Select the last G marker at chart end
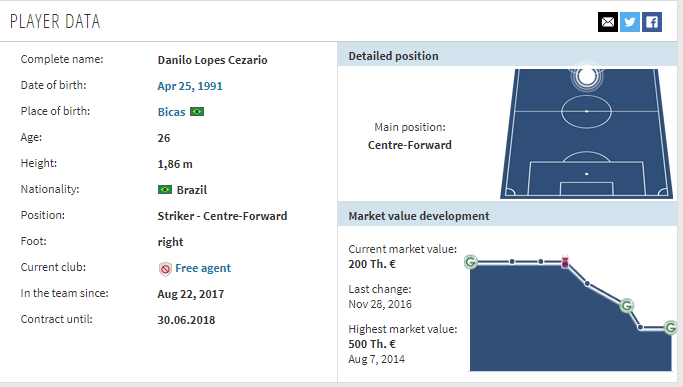 670,327
